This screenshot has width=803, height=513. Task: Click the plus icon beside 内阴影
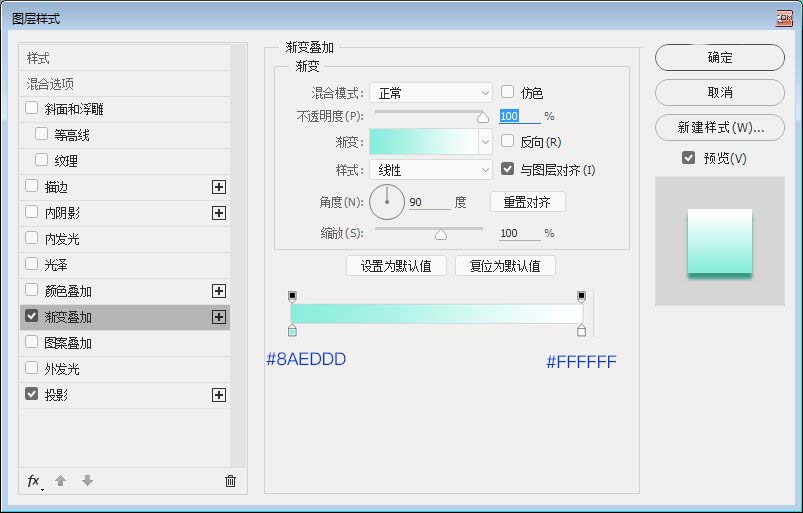tap(219, 213)
